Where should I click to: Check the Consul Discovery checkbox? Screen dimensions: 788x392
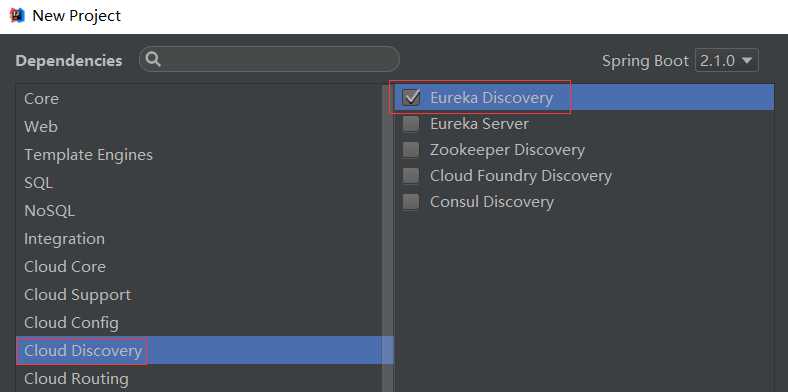tap(411, 202)
